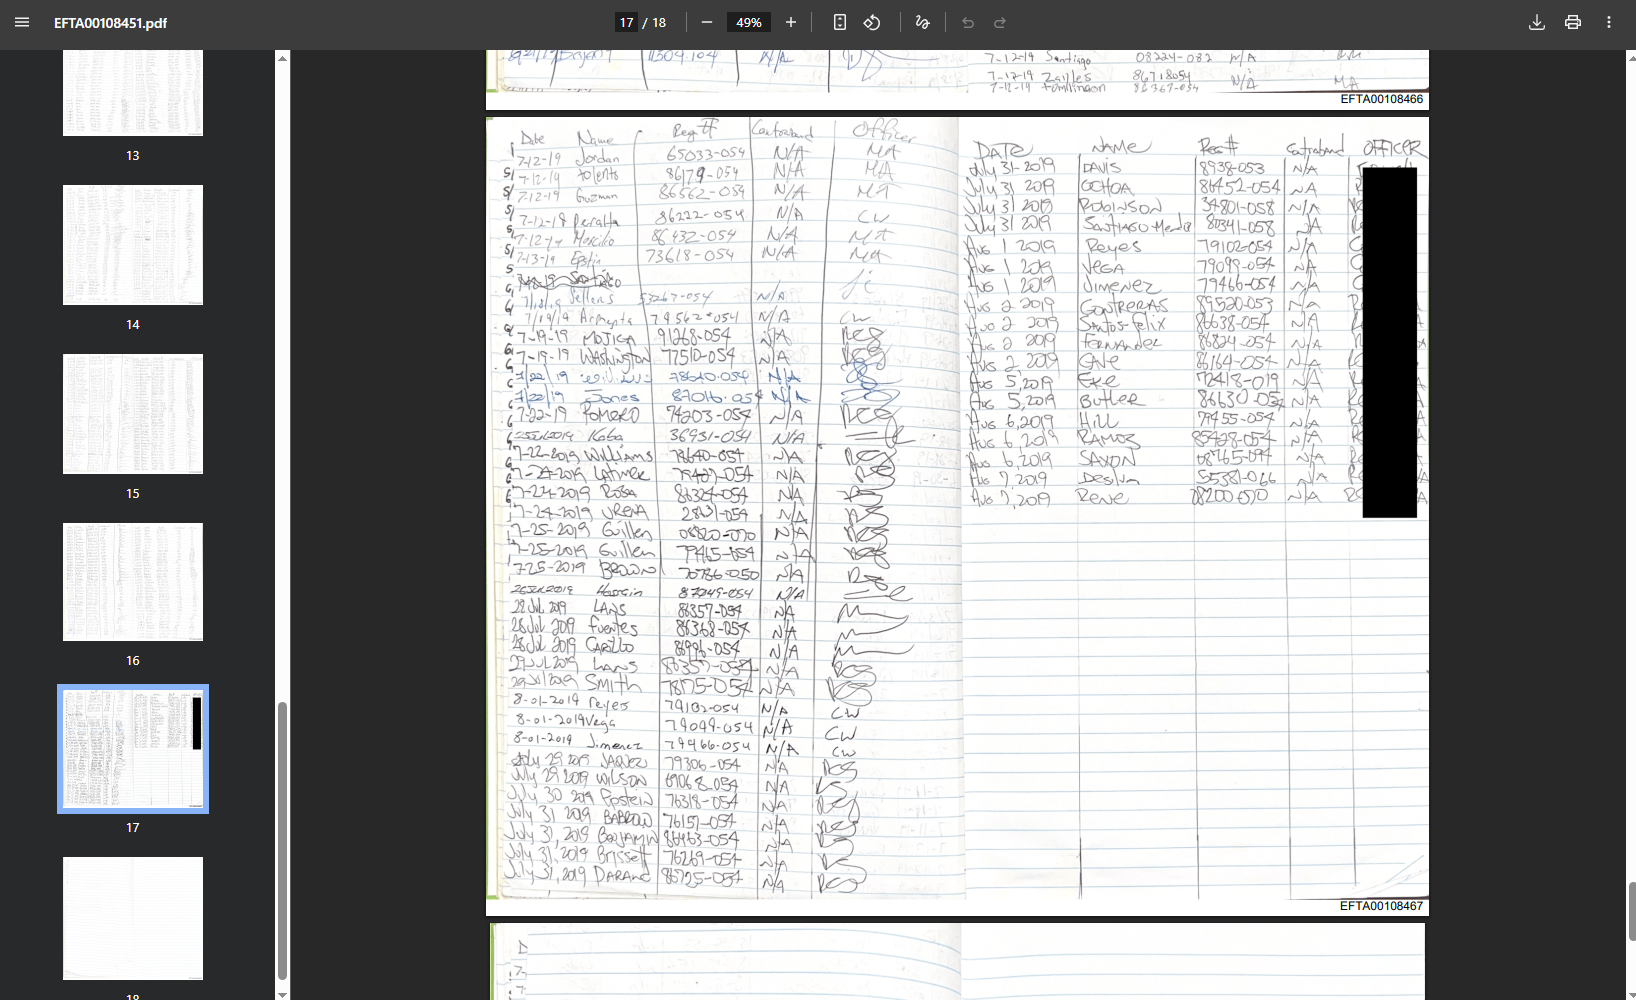Screen dimensions: 1636x1000
Task: Click the main document scrollbar handle
Action: click(1631, 912)
